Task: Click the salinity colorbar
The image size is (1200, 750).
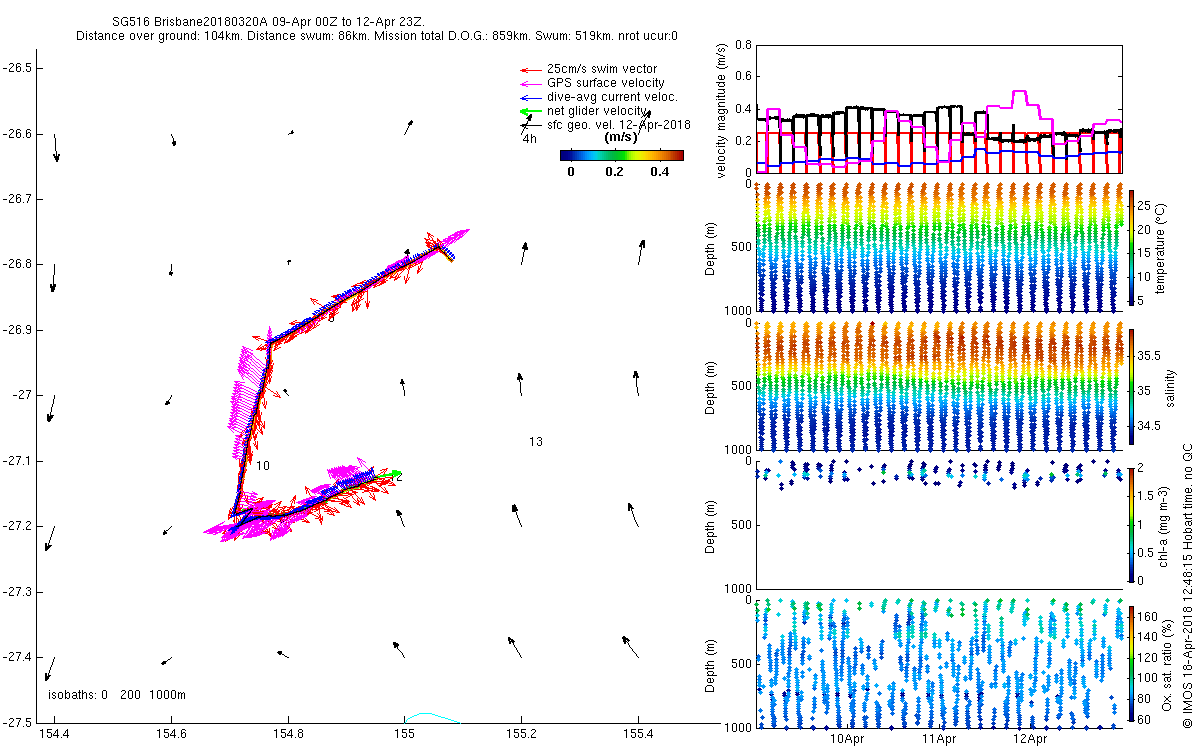Action: [1131, 387]
